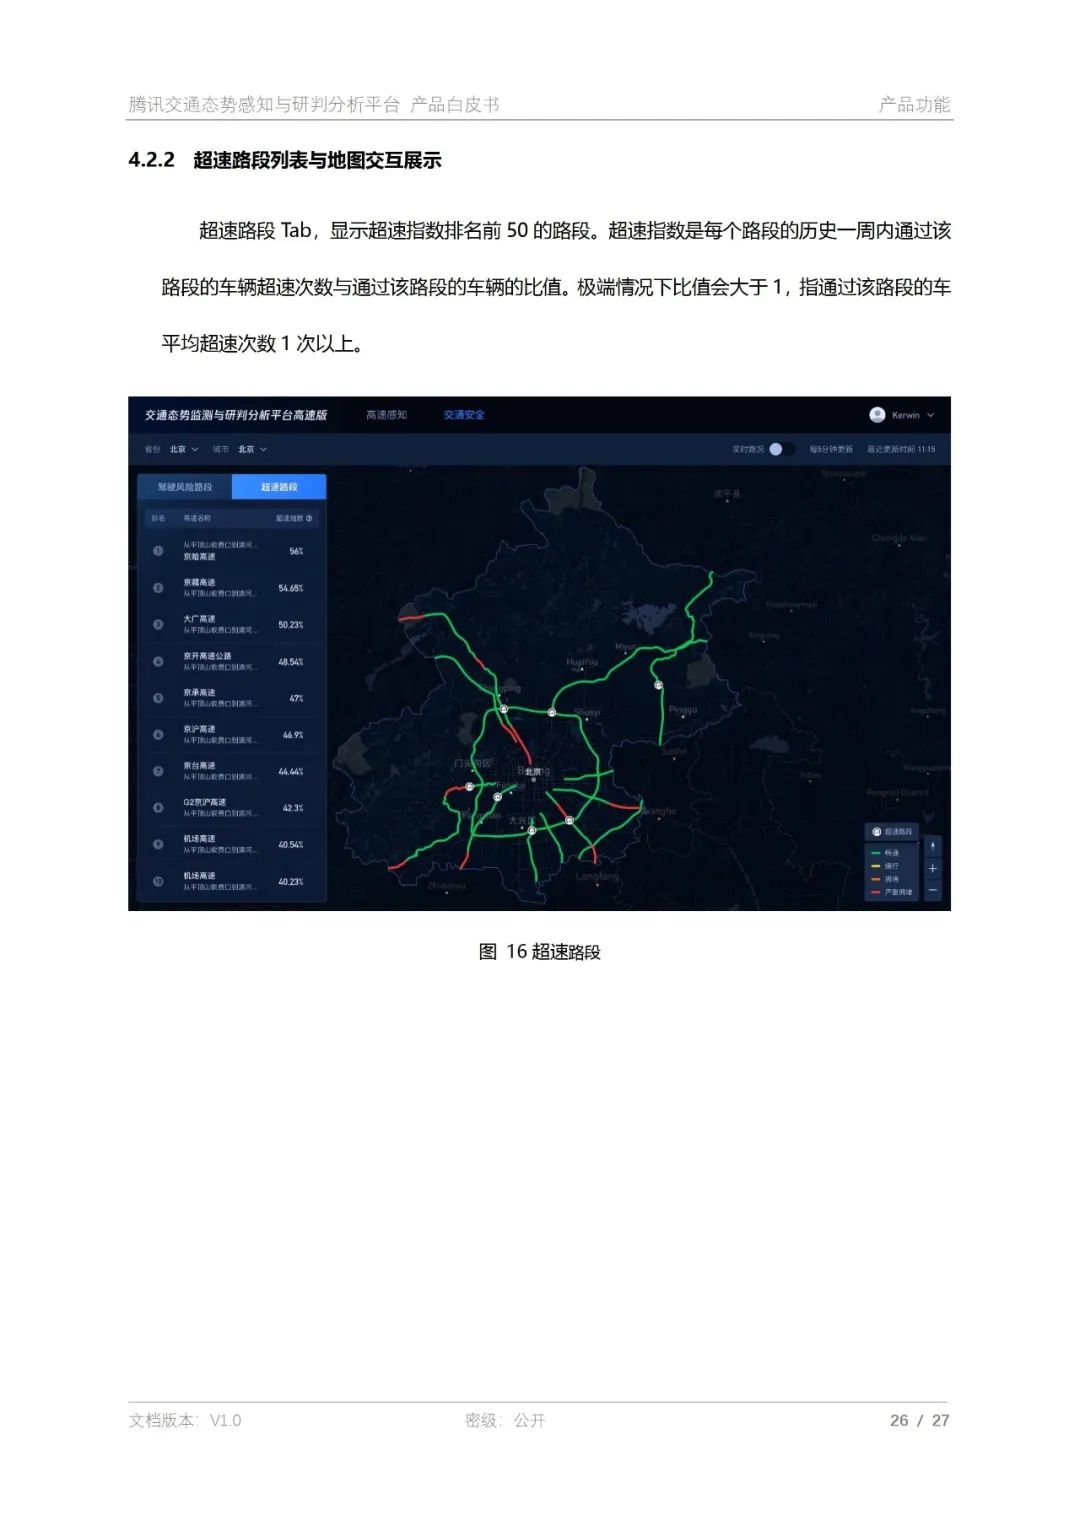Click the 48.54% speeding index value
Image resolution: width=1080 pixels, height=1526 pixels.
[291, 662]
